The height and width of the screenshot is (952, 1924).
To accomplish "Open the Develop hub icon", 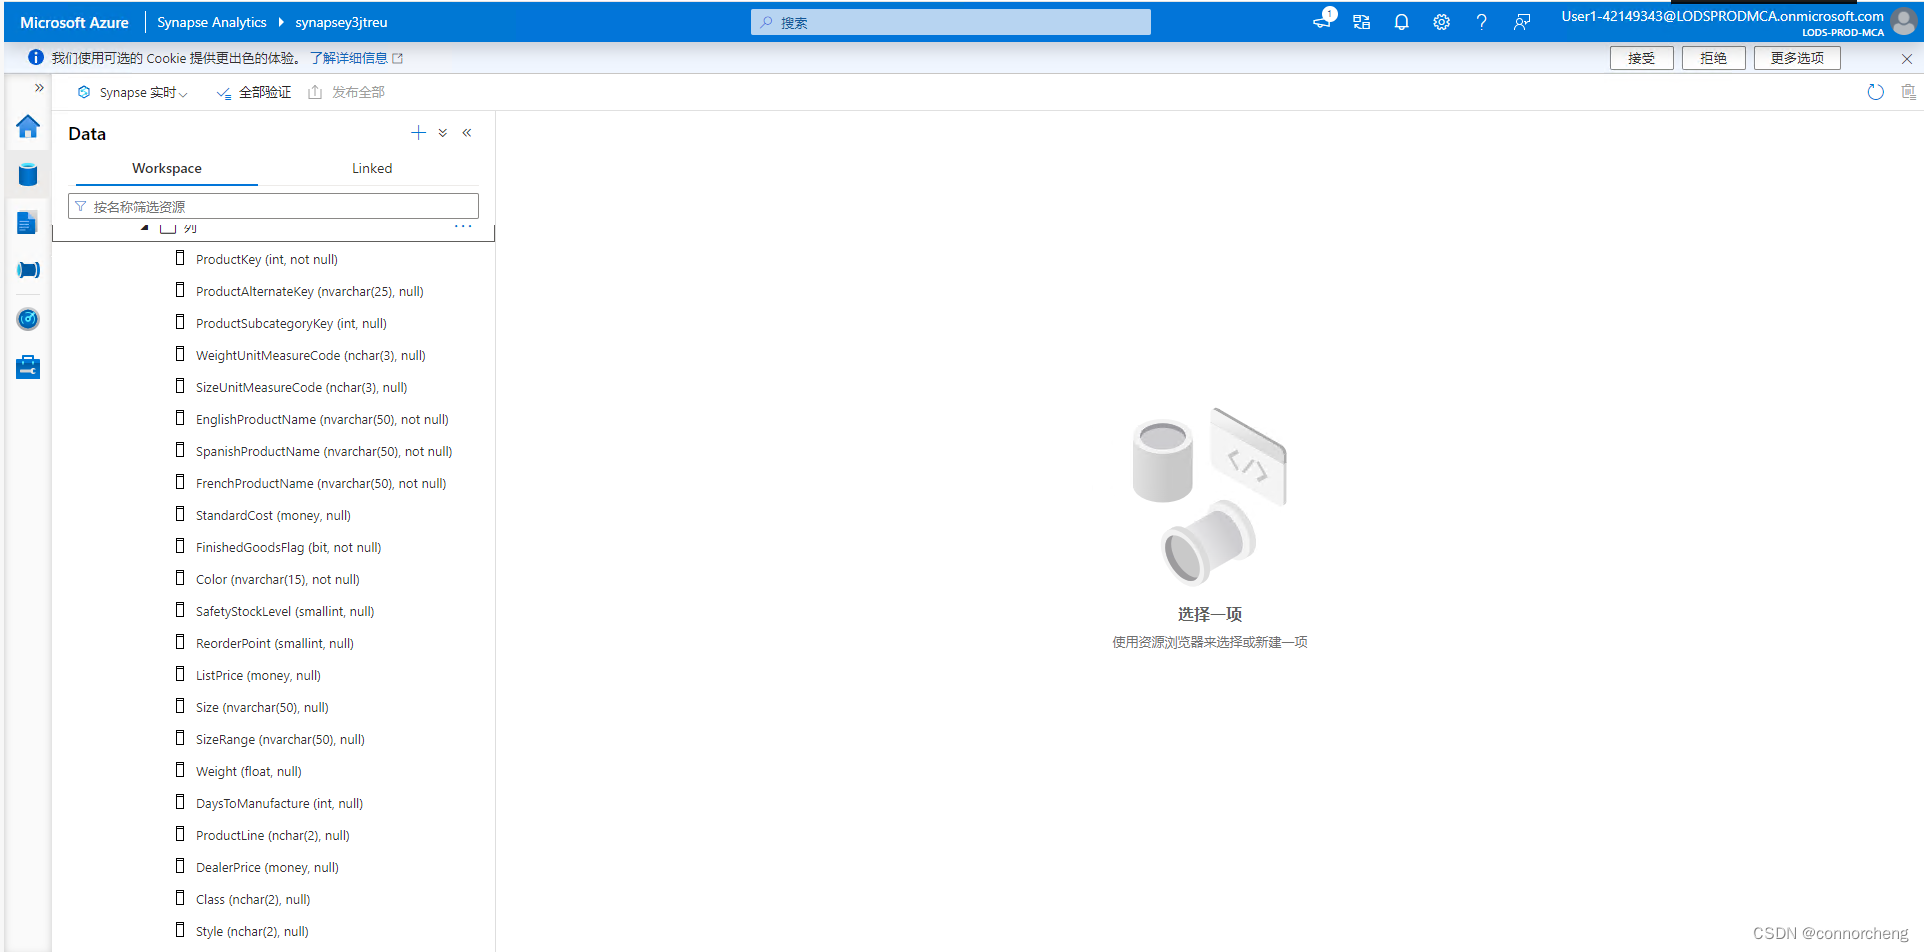I will (27, 222).
